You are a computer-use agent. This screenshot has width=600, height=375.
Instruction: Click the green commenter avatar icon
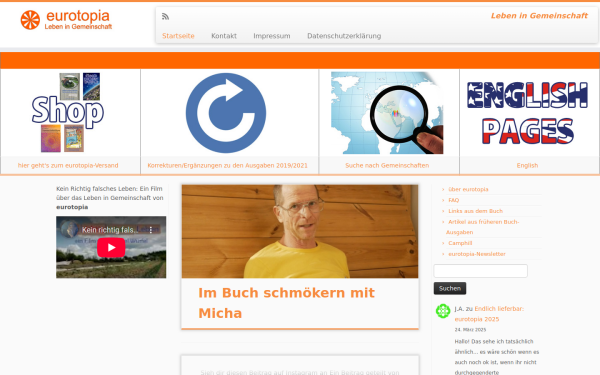point(443,311)
